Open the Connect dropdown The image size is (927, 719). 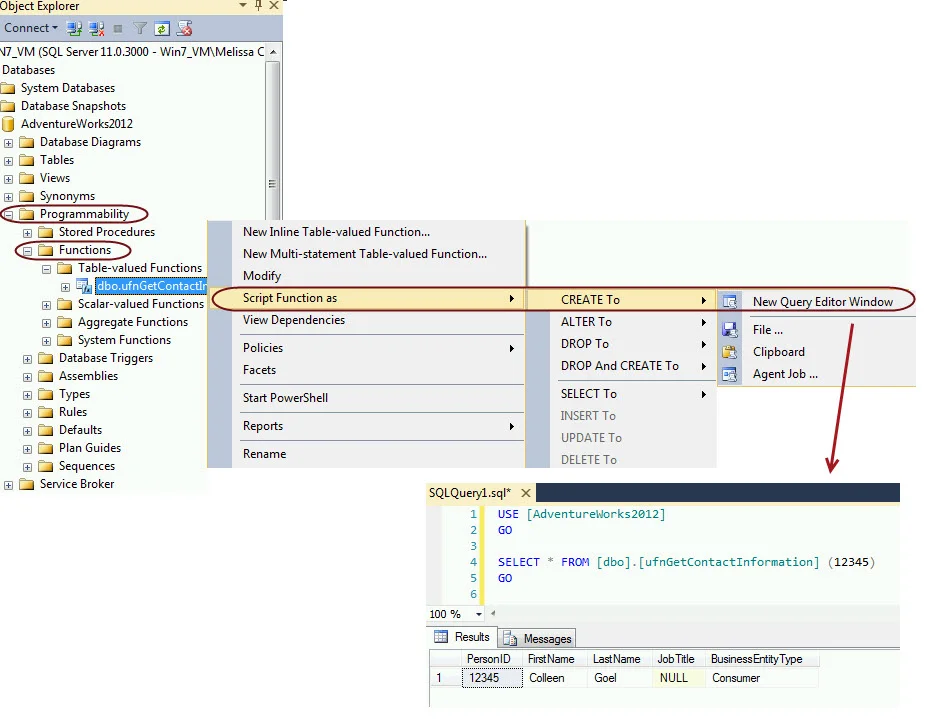click(31, 28)
